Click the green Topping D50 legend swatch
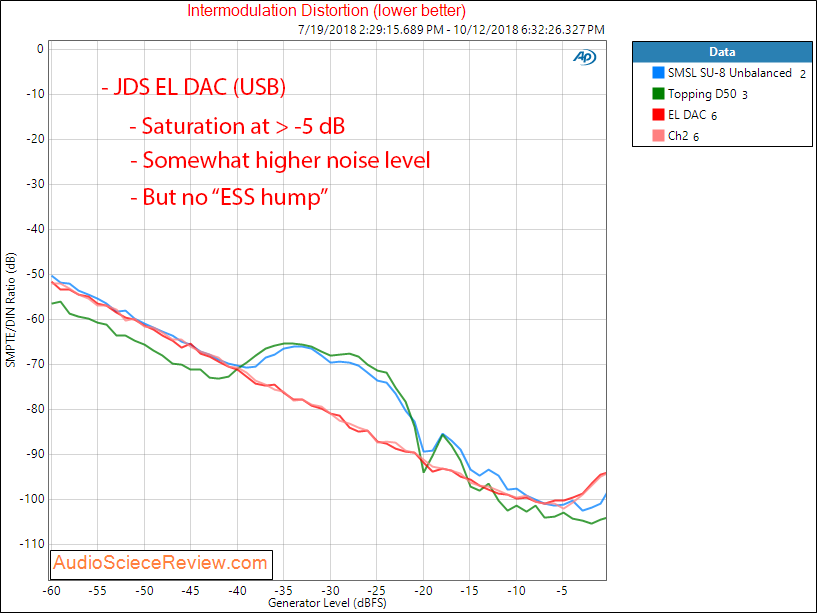 [x=659, y=94]
